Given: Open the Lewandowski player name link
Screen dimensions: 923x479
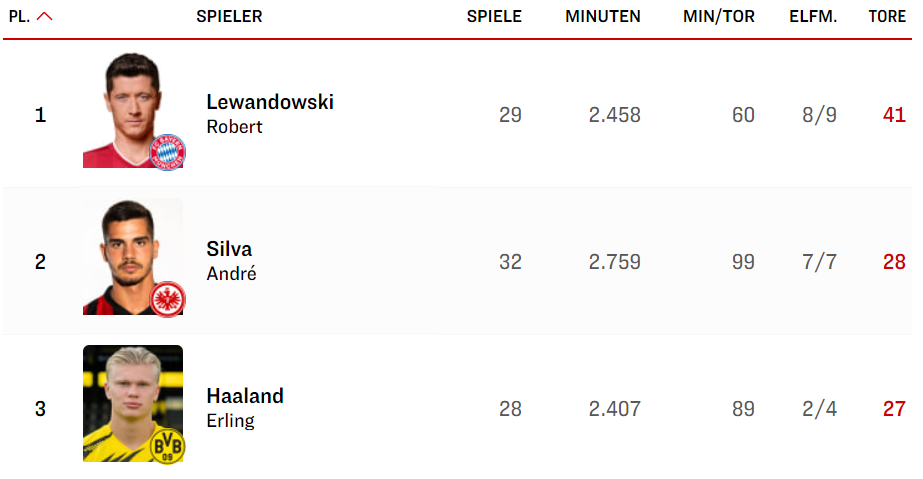Looking at the screenshot, I should (x=270, y=102).
